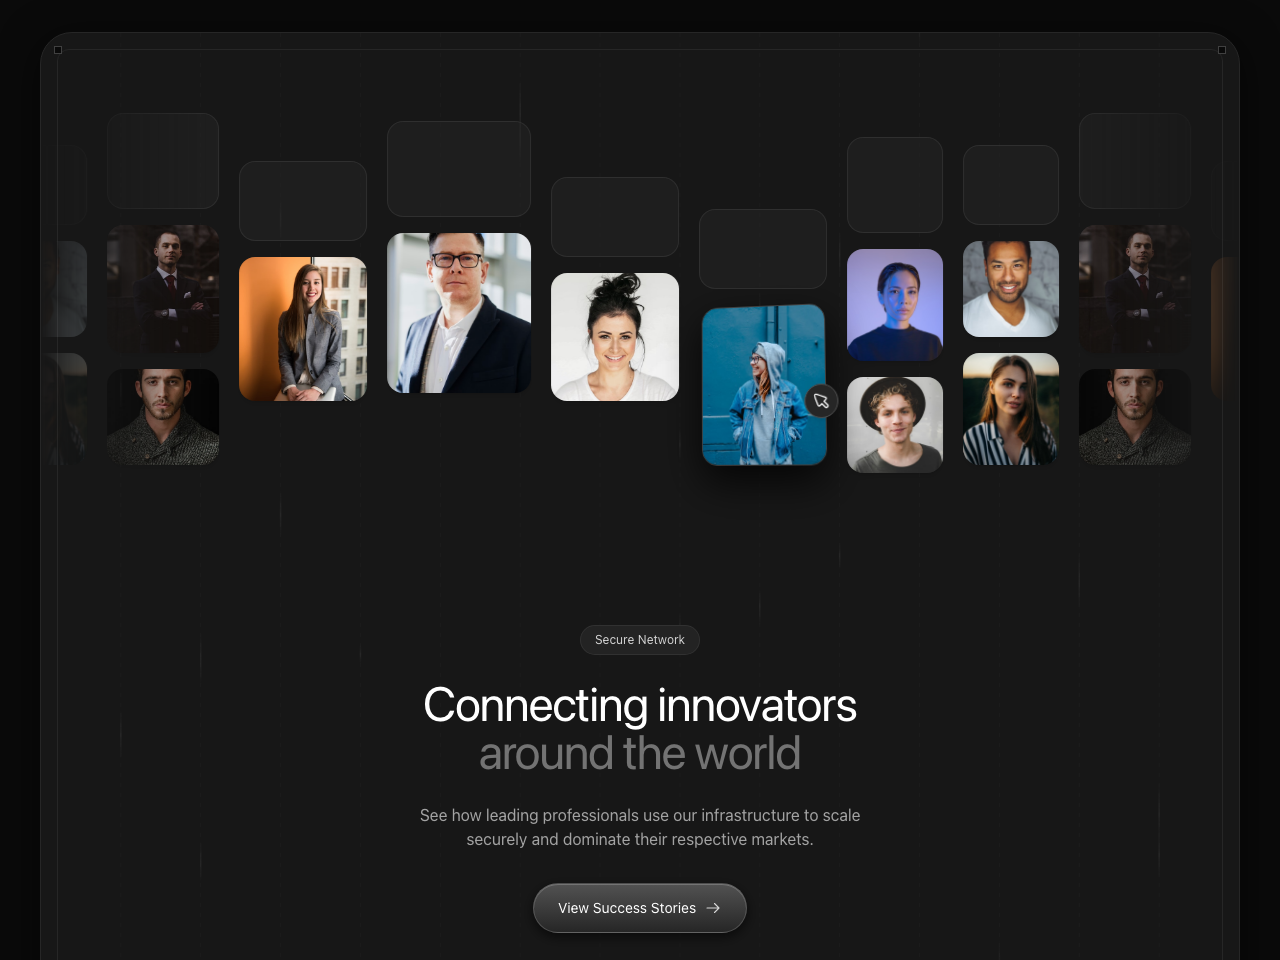Image resolution: width=1280 pixels, height=960 pixels.
Task: Click the top-left corner frame handle
Action: point(58,50)
